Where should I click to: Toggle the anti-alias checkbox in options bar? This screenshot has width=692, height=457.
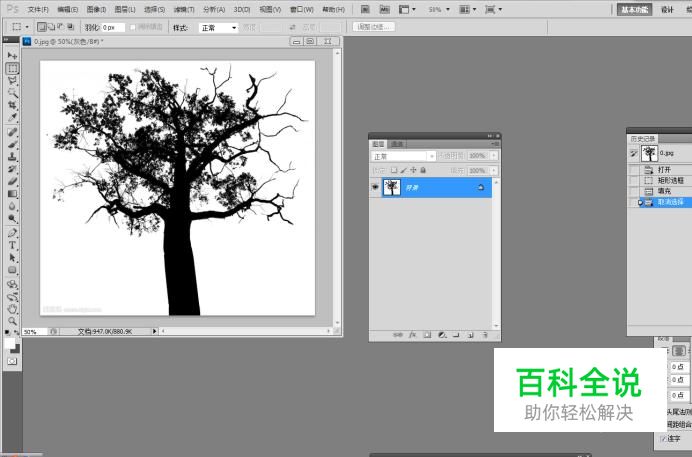pos(132,27)
